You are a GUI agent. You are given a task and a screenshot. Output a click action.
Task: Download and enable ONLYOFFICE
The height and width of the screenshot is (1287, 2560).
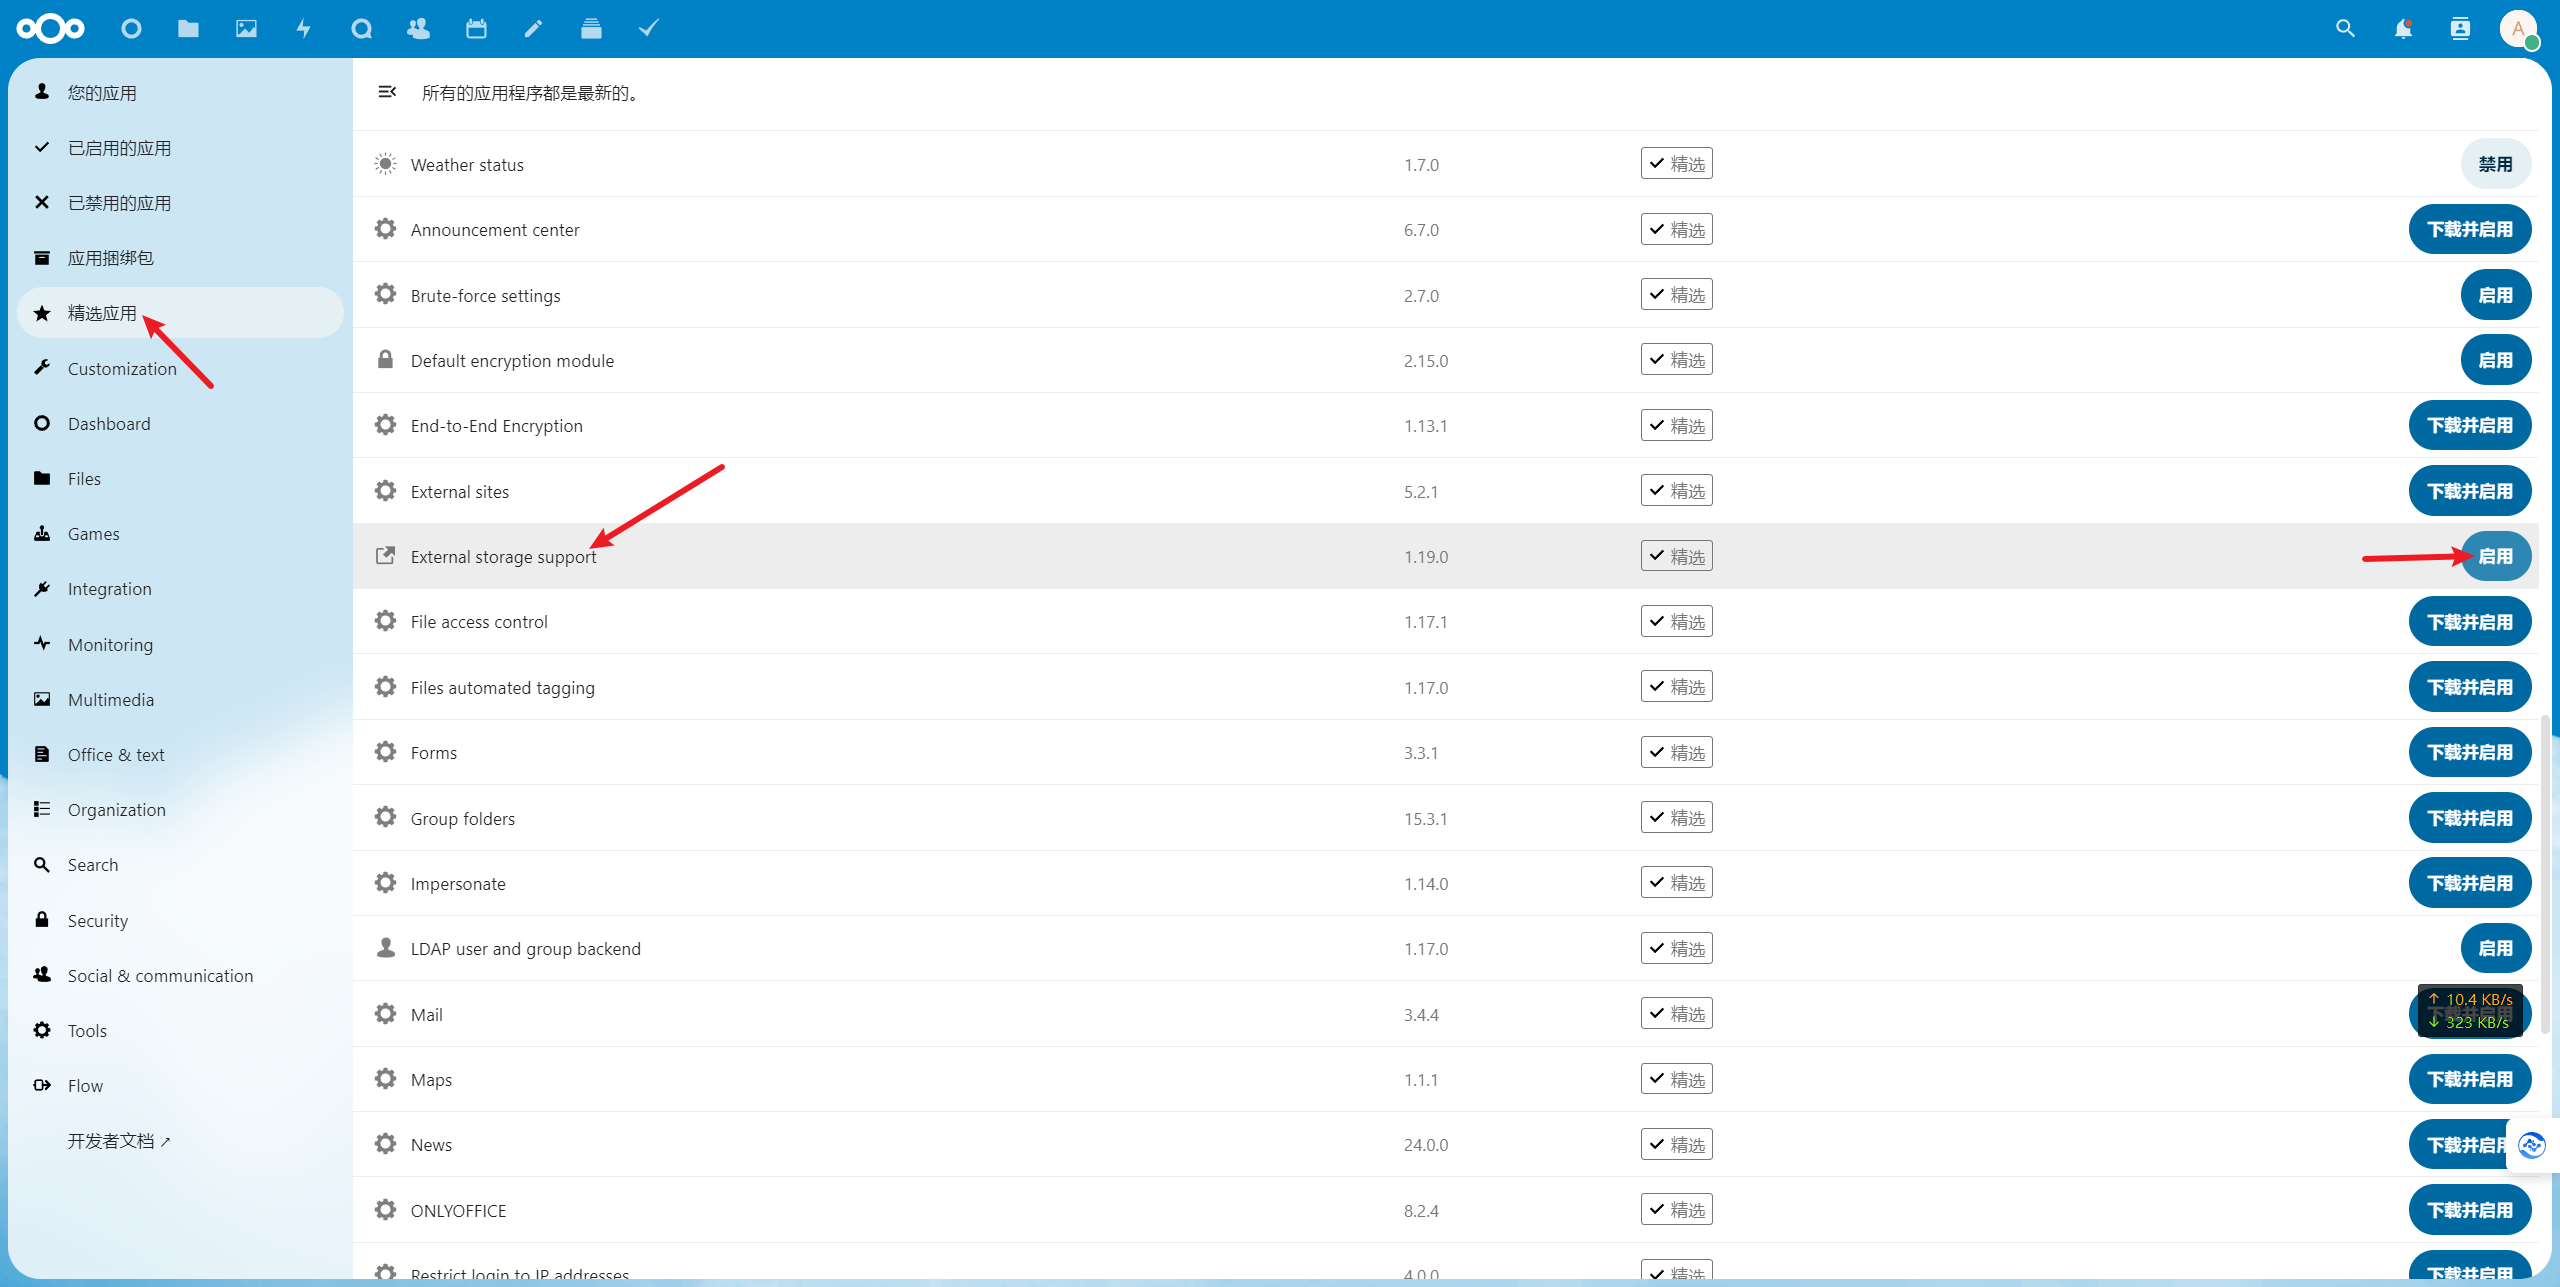pos(2470,1210)
